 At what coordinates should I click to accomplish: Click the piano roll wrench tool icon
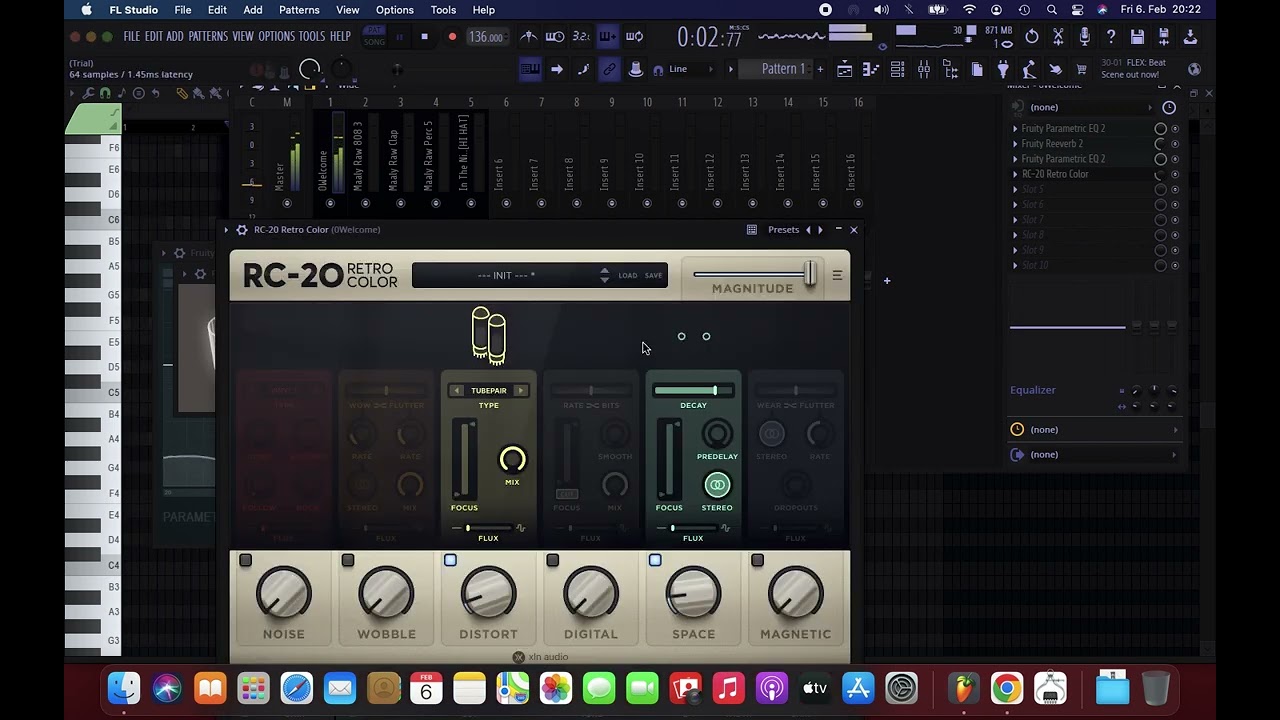coord(89,93)
